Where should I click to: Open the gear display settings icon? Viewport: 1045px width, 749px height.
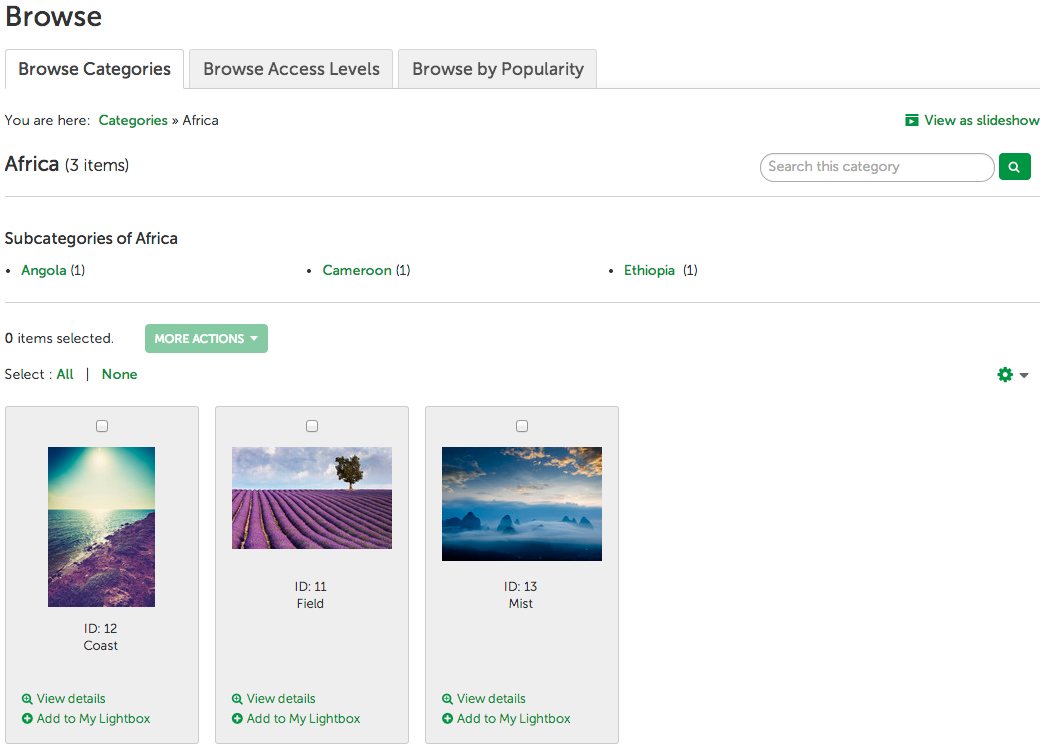pos(1005,374)
